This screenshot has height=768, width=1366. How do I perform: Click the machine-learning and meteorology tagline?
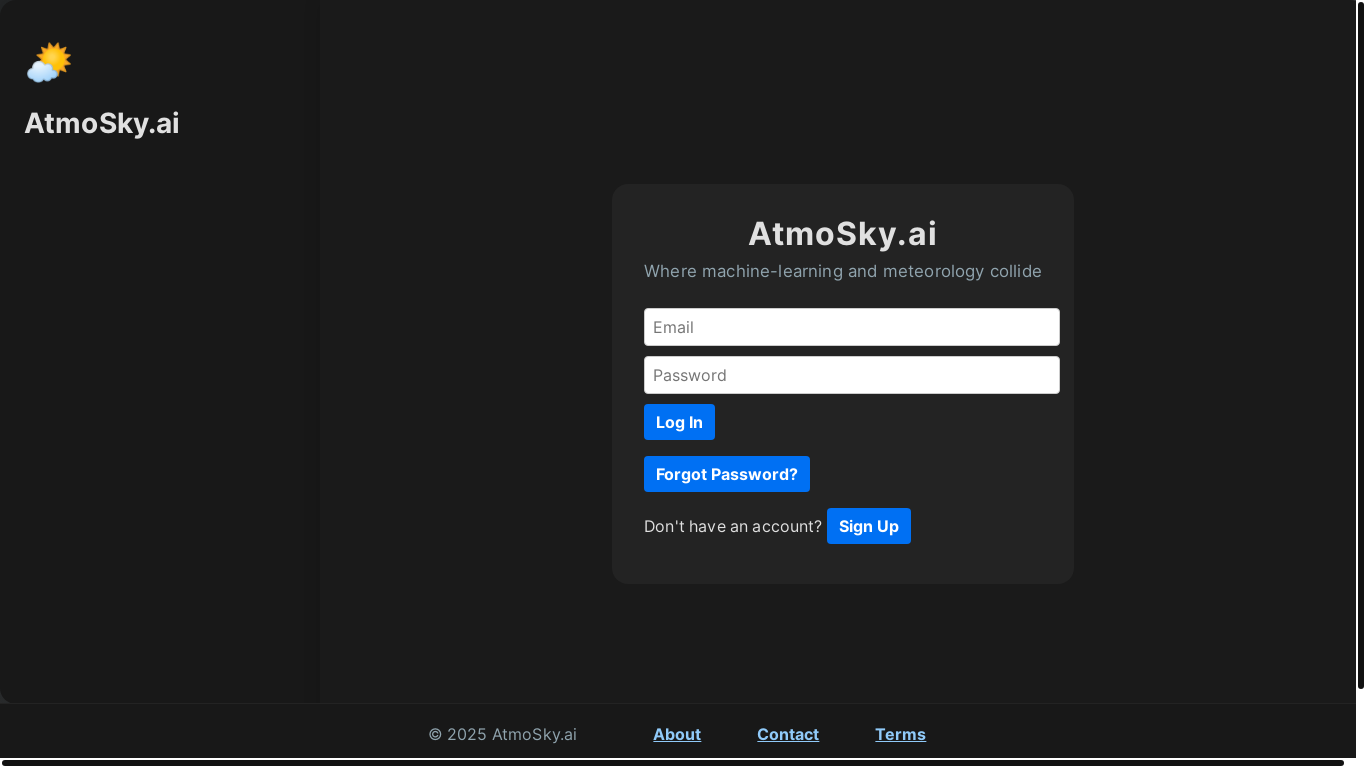click(843, 271)
